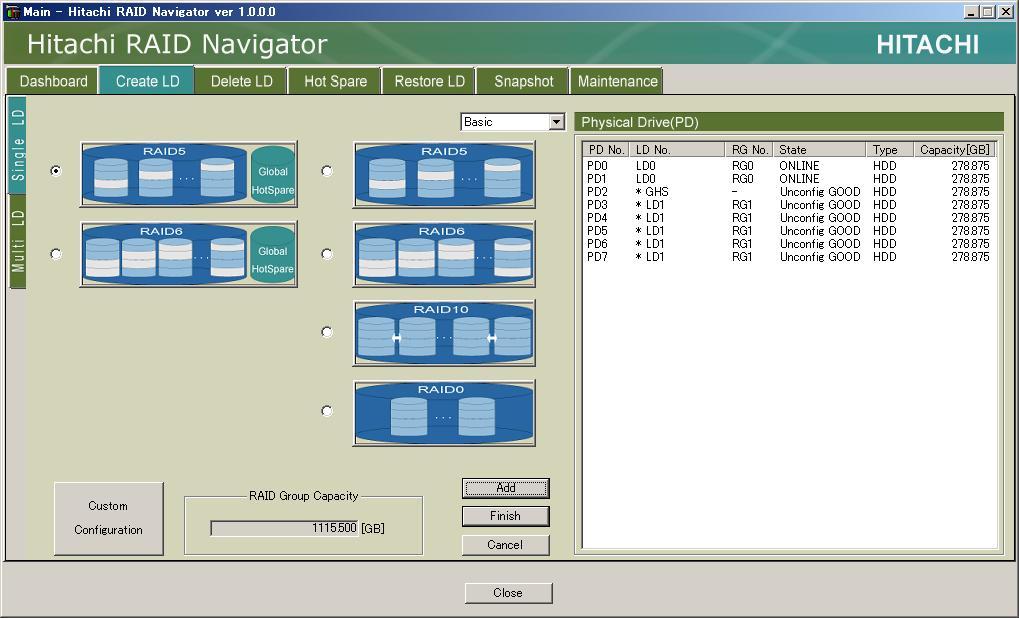
Task: Click the RAID Group Capacity field
Action: tap(284, 528)
